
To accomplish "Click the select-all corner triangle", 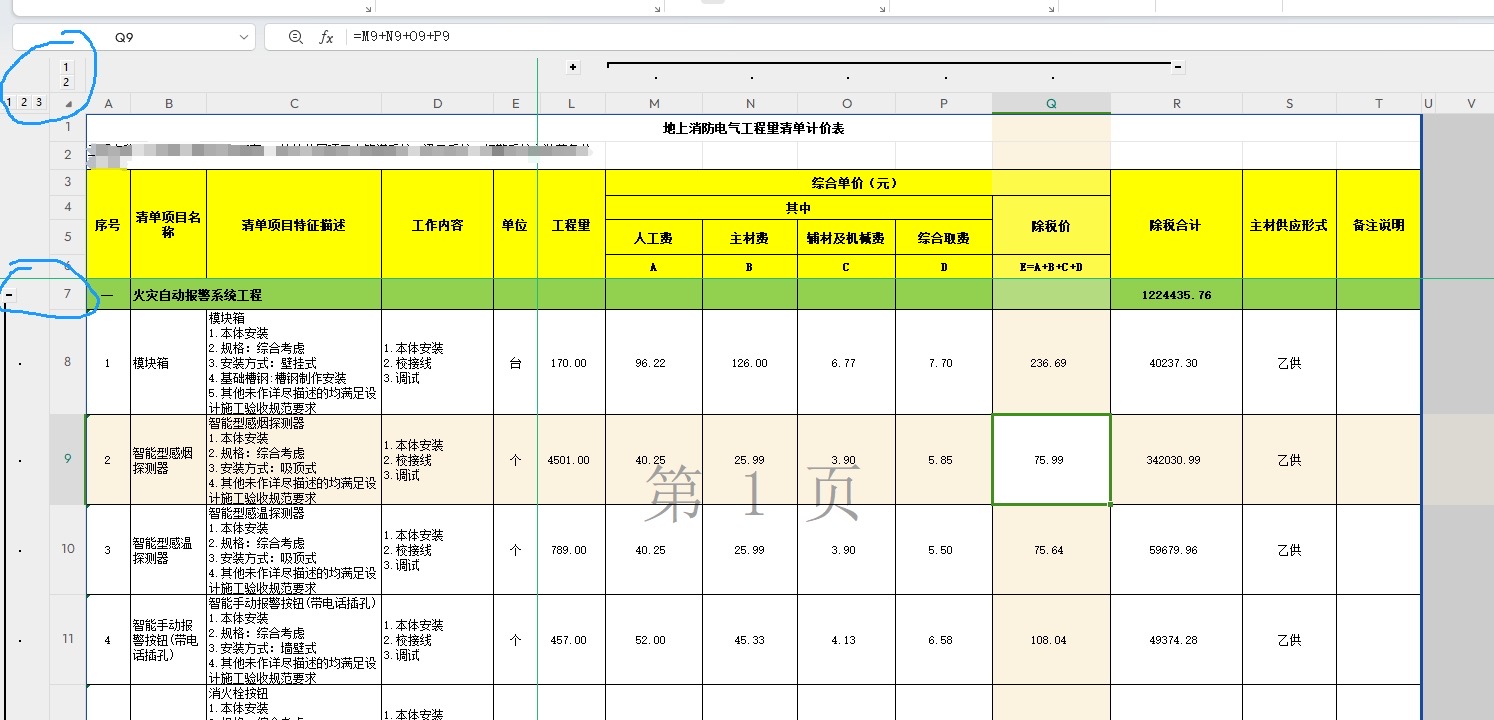I will coord(68,103).
